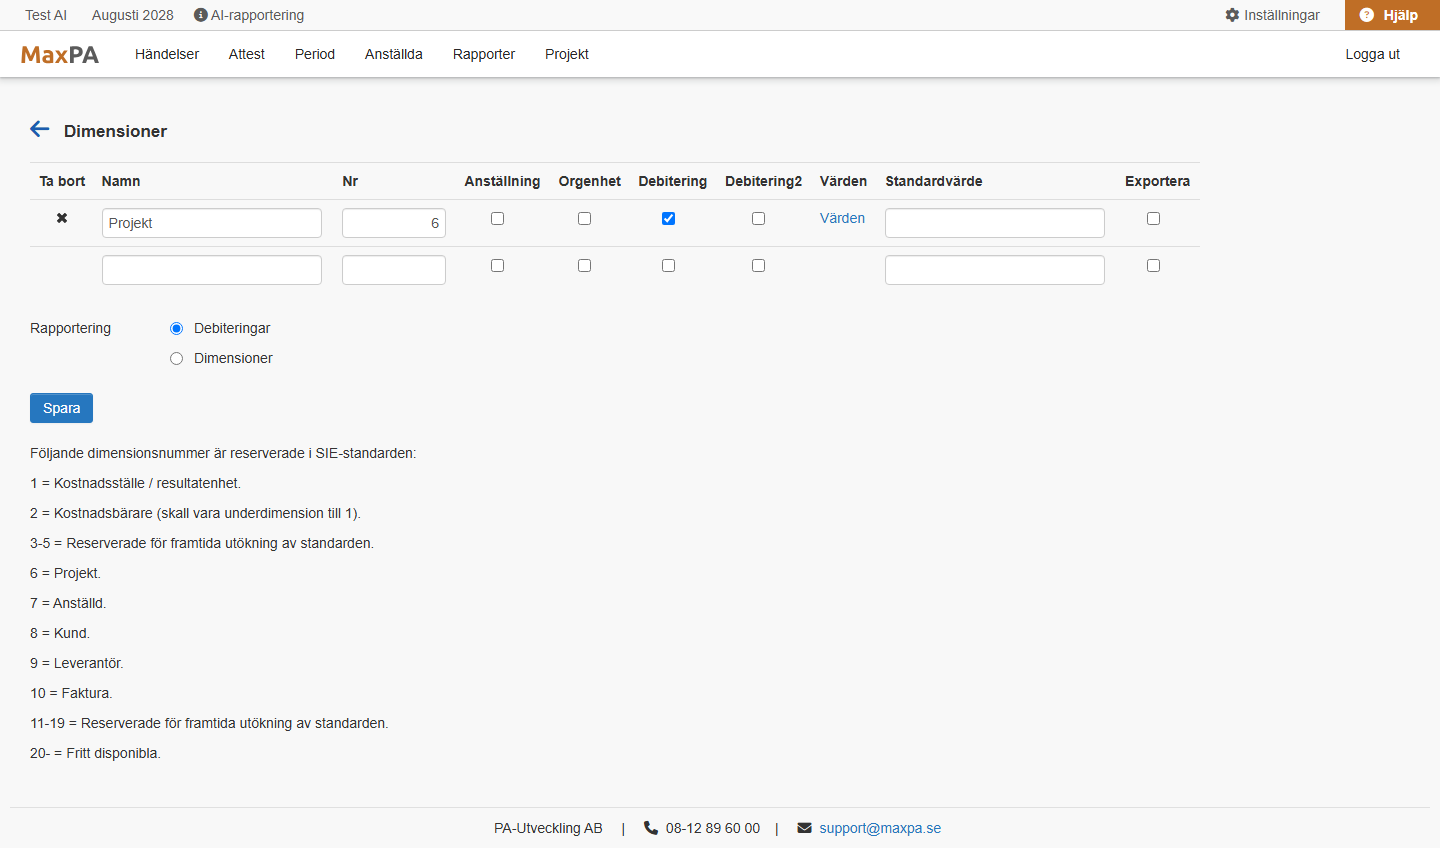Open the Projekt menu in the navbar
The height and width of the screenshot is (848, 1440).
coord(567,54)
